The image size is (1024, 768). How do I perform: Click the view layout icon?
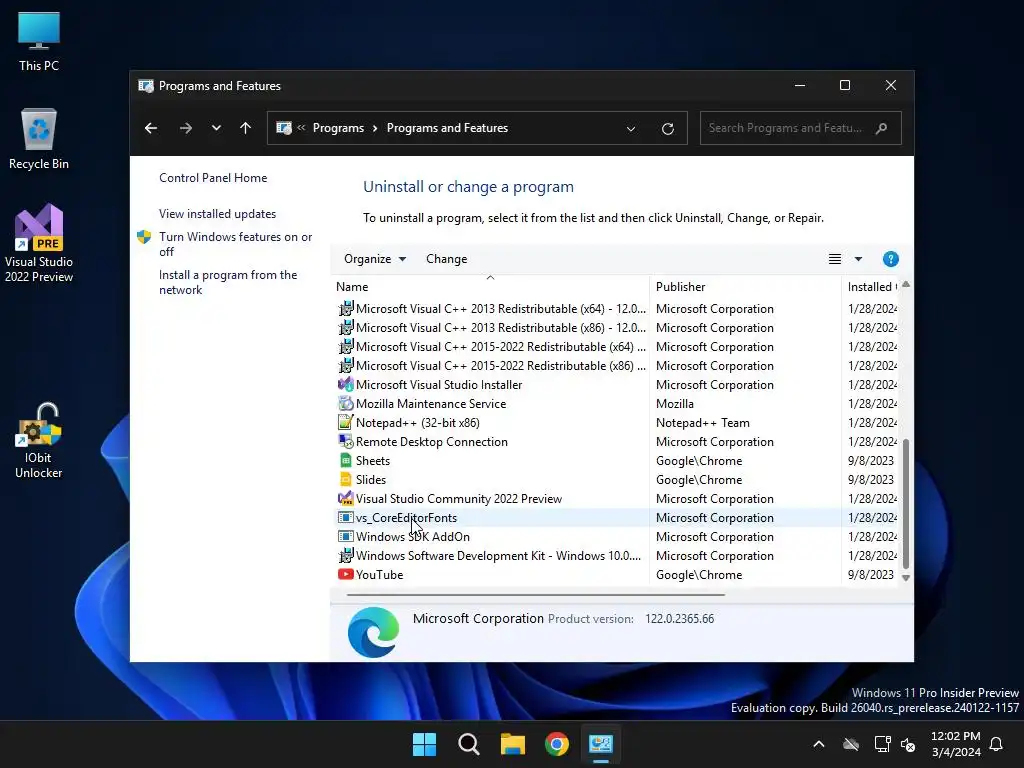[x=835, y=259]
